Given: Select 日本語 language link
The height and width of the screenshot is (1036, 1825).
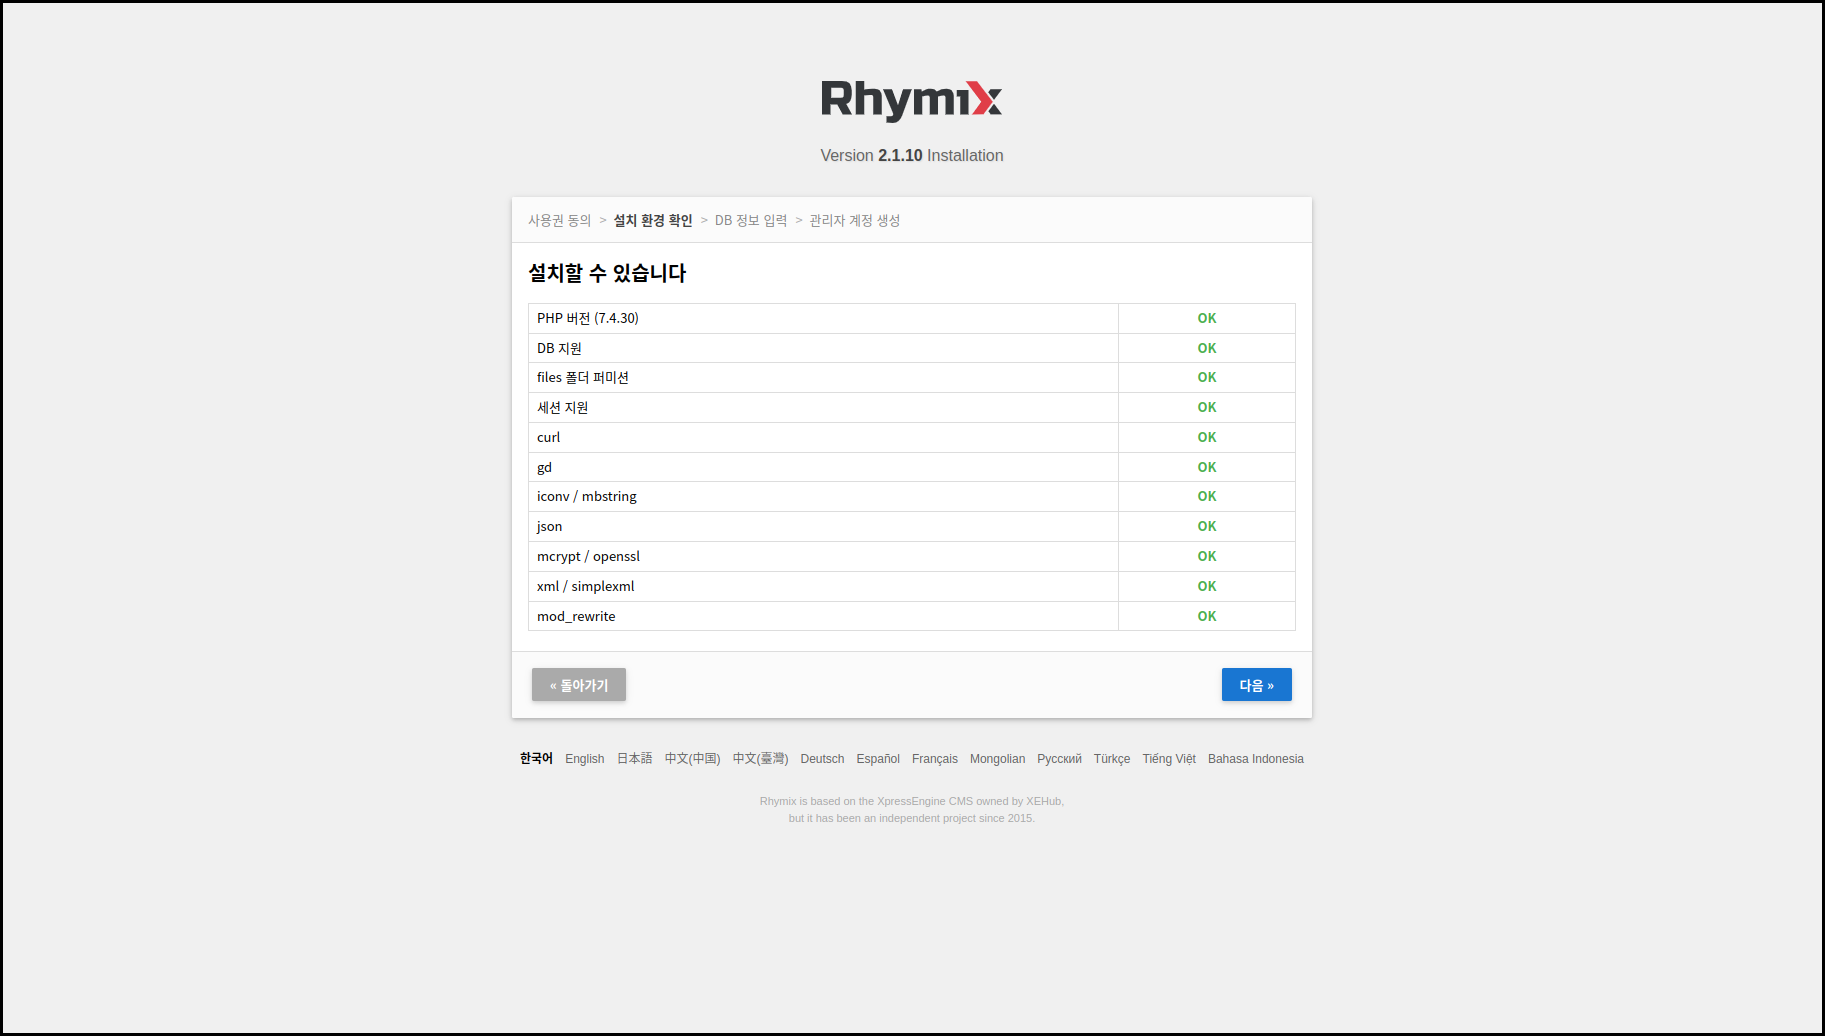Looking at the screenshot, I should point(634,759).
